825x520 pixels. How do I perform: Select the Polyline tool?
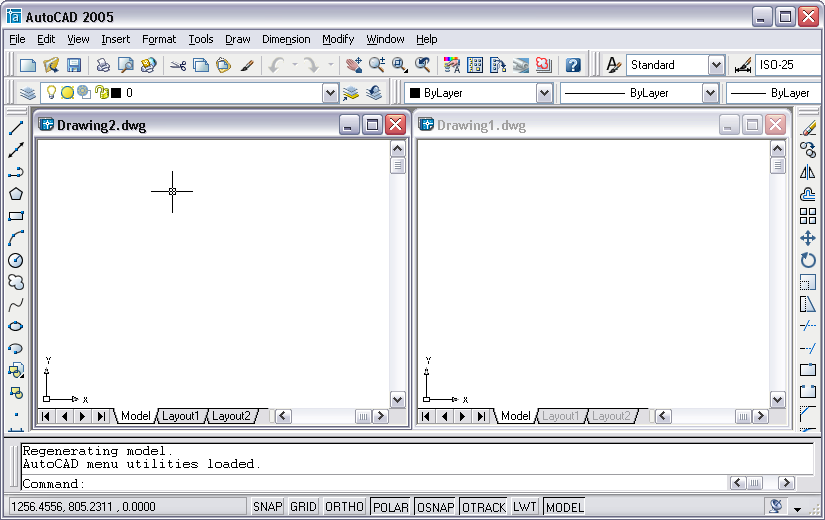[16, 172]
